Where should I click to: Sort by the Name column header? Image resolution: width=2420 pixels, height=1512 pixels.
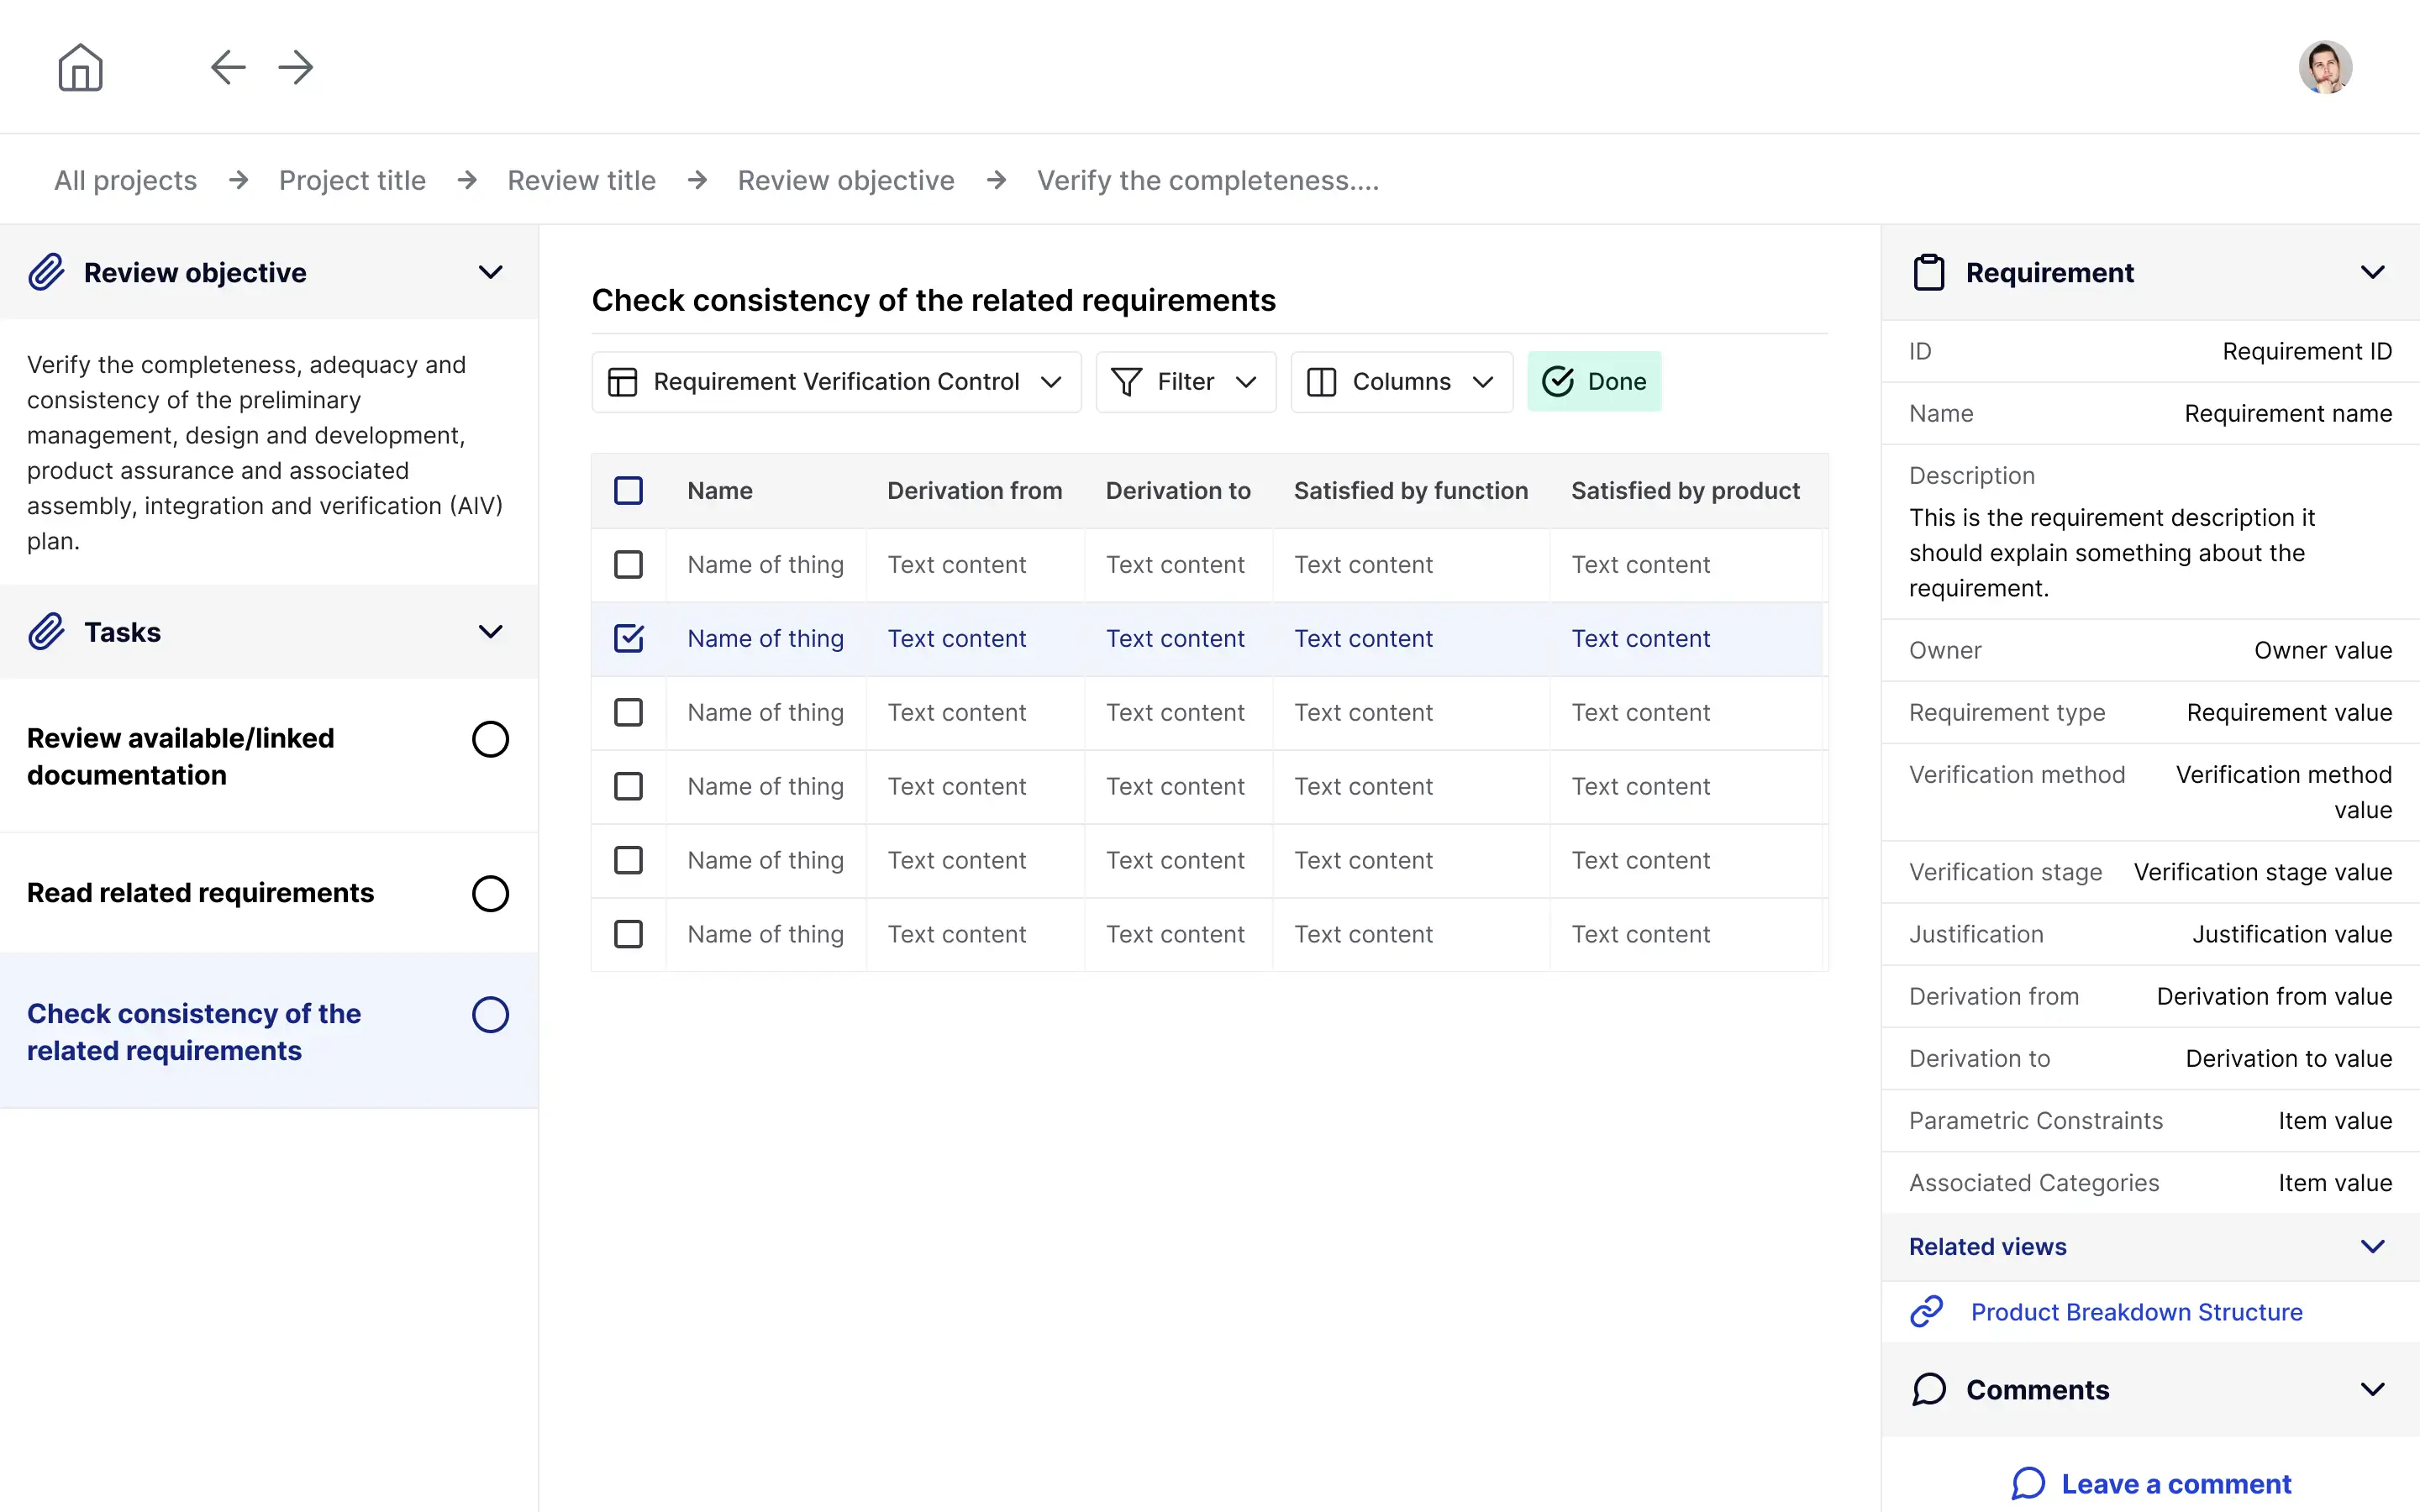[x=719, y=491]
